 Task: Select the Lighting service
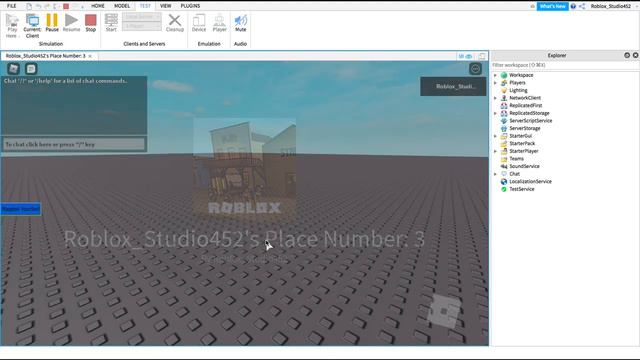pyautogui.click(x=518, y=90)
